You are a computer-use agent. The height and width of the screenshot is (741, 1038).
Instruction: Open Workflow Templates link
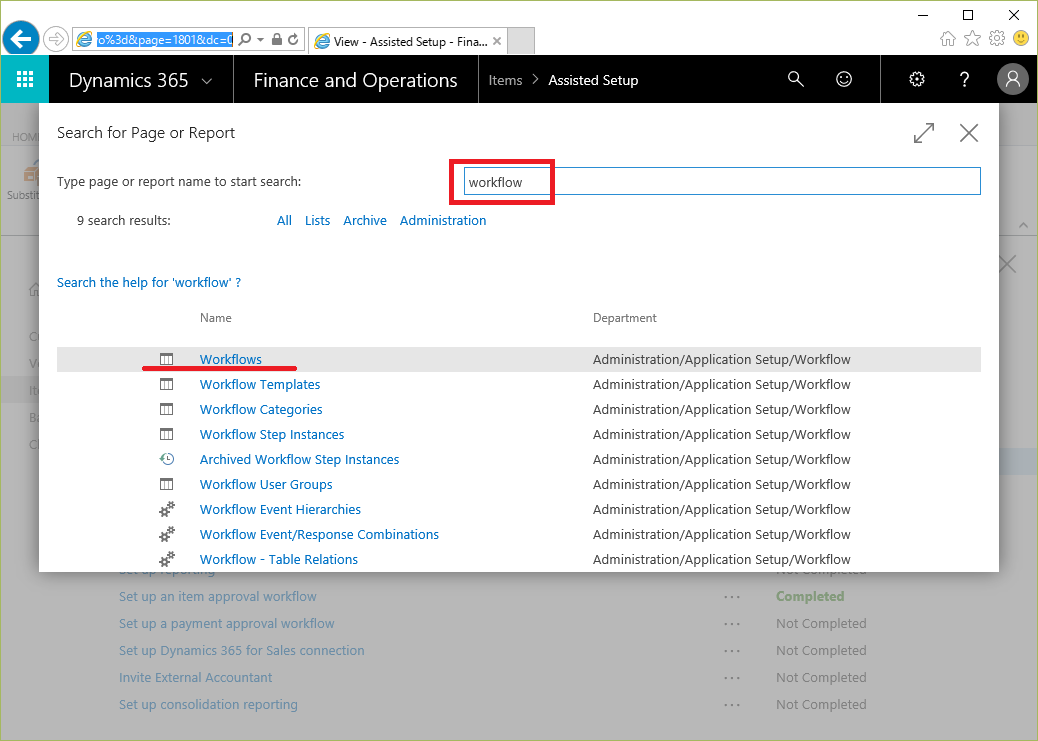coord(260,385)
